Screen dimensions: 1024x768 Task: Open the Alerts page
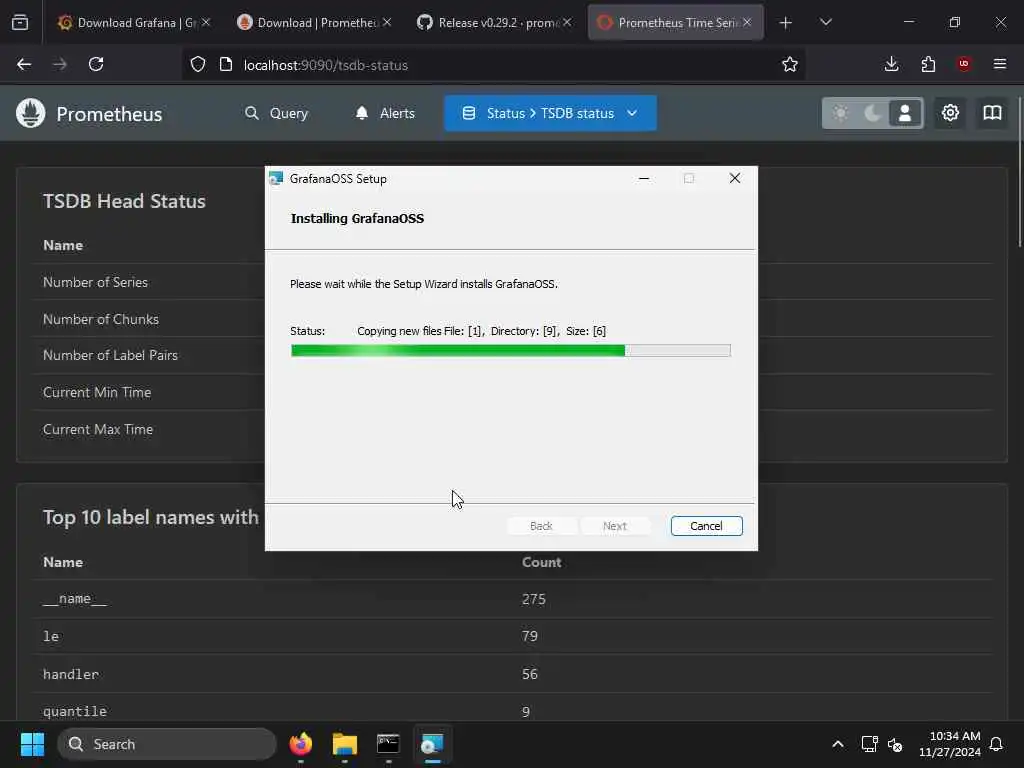[385, 113]
